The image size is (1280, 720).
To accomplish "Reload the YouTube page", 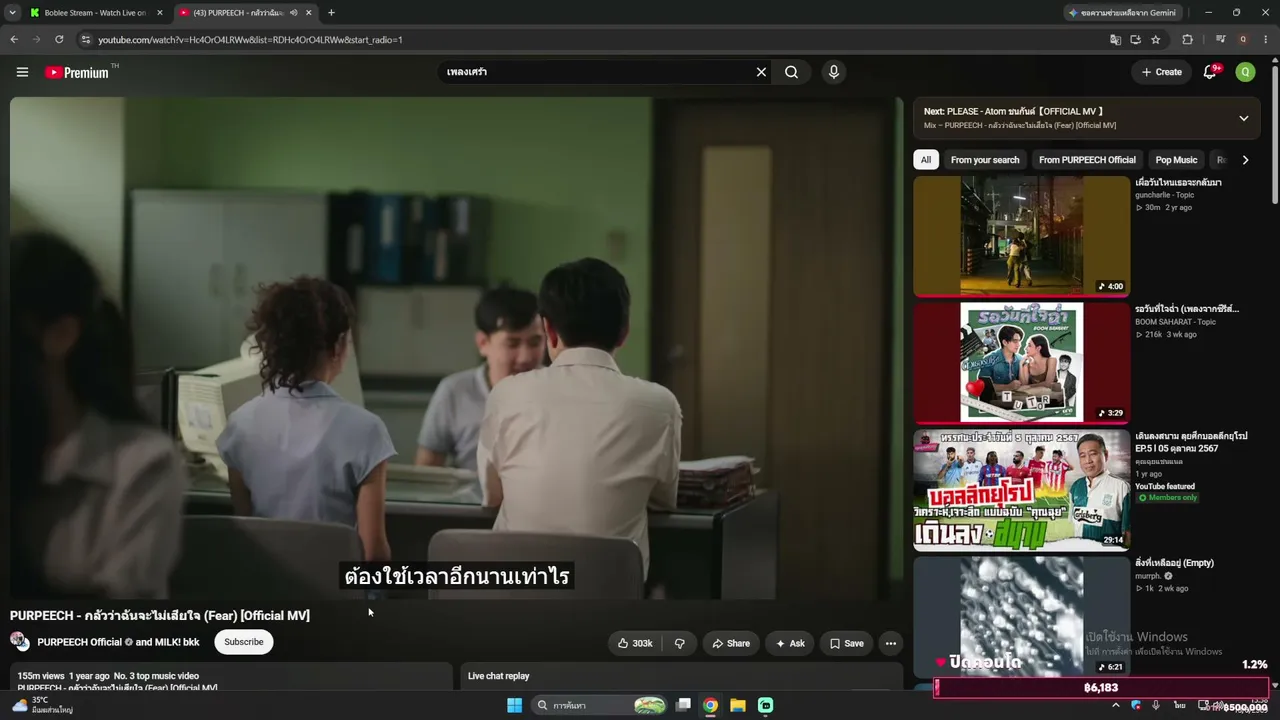I will point(59,40).
